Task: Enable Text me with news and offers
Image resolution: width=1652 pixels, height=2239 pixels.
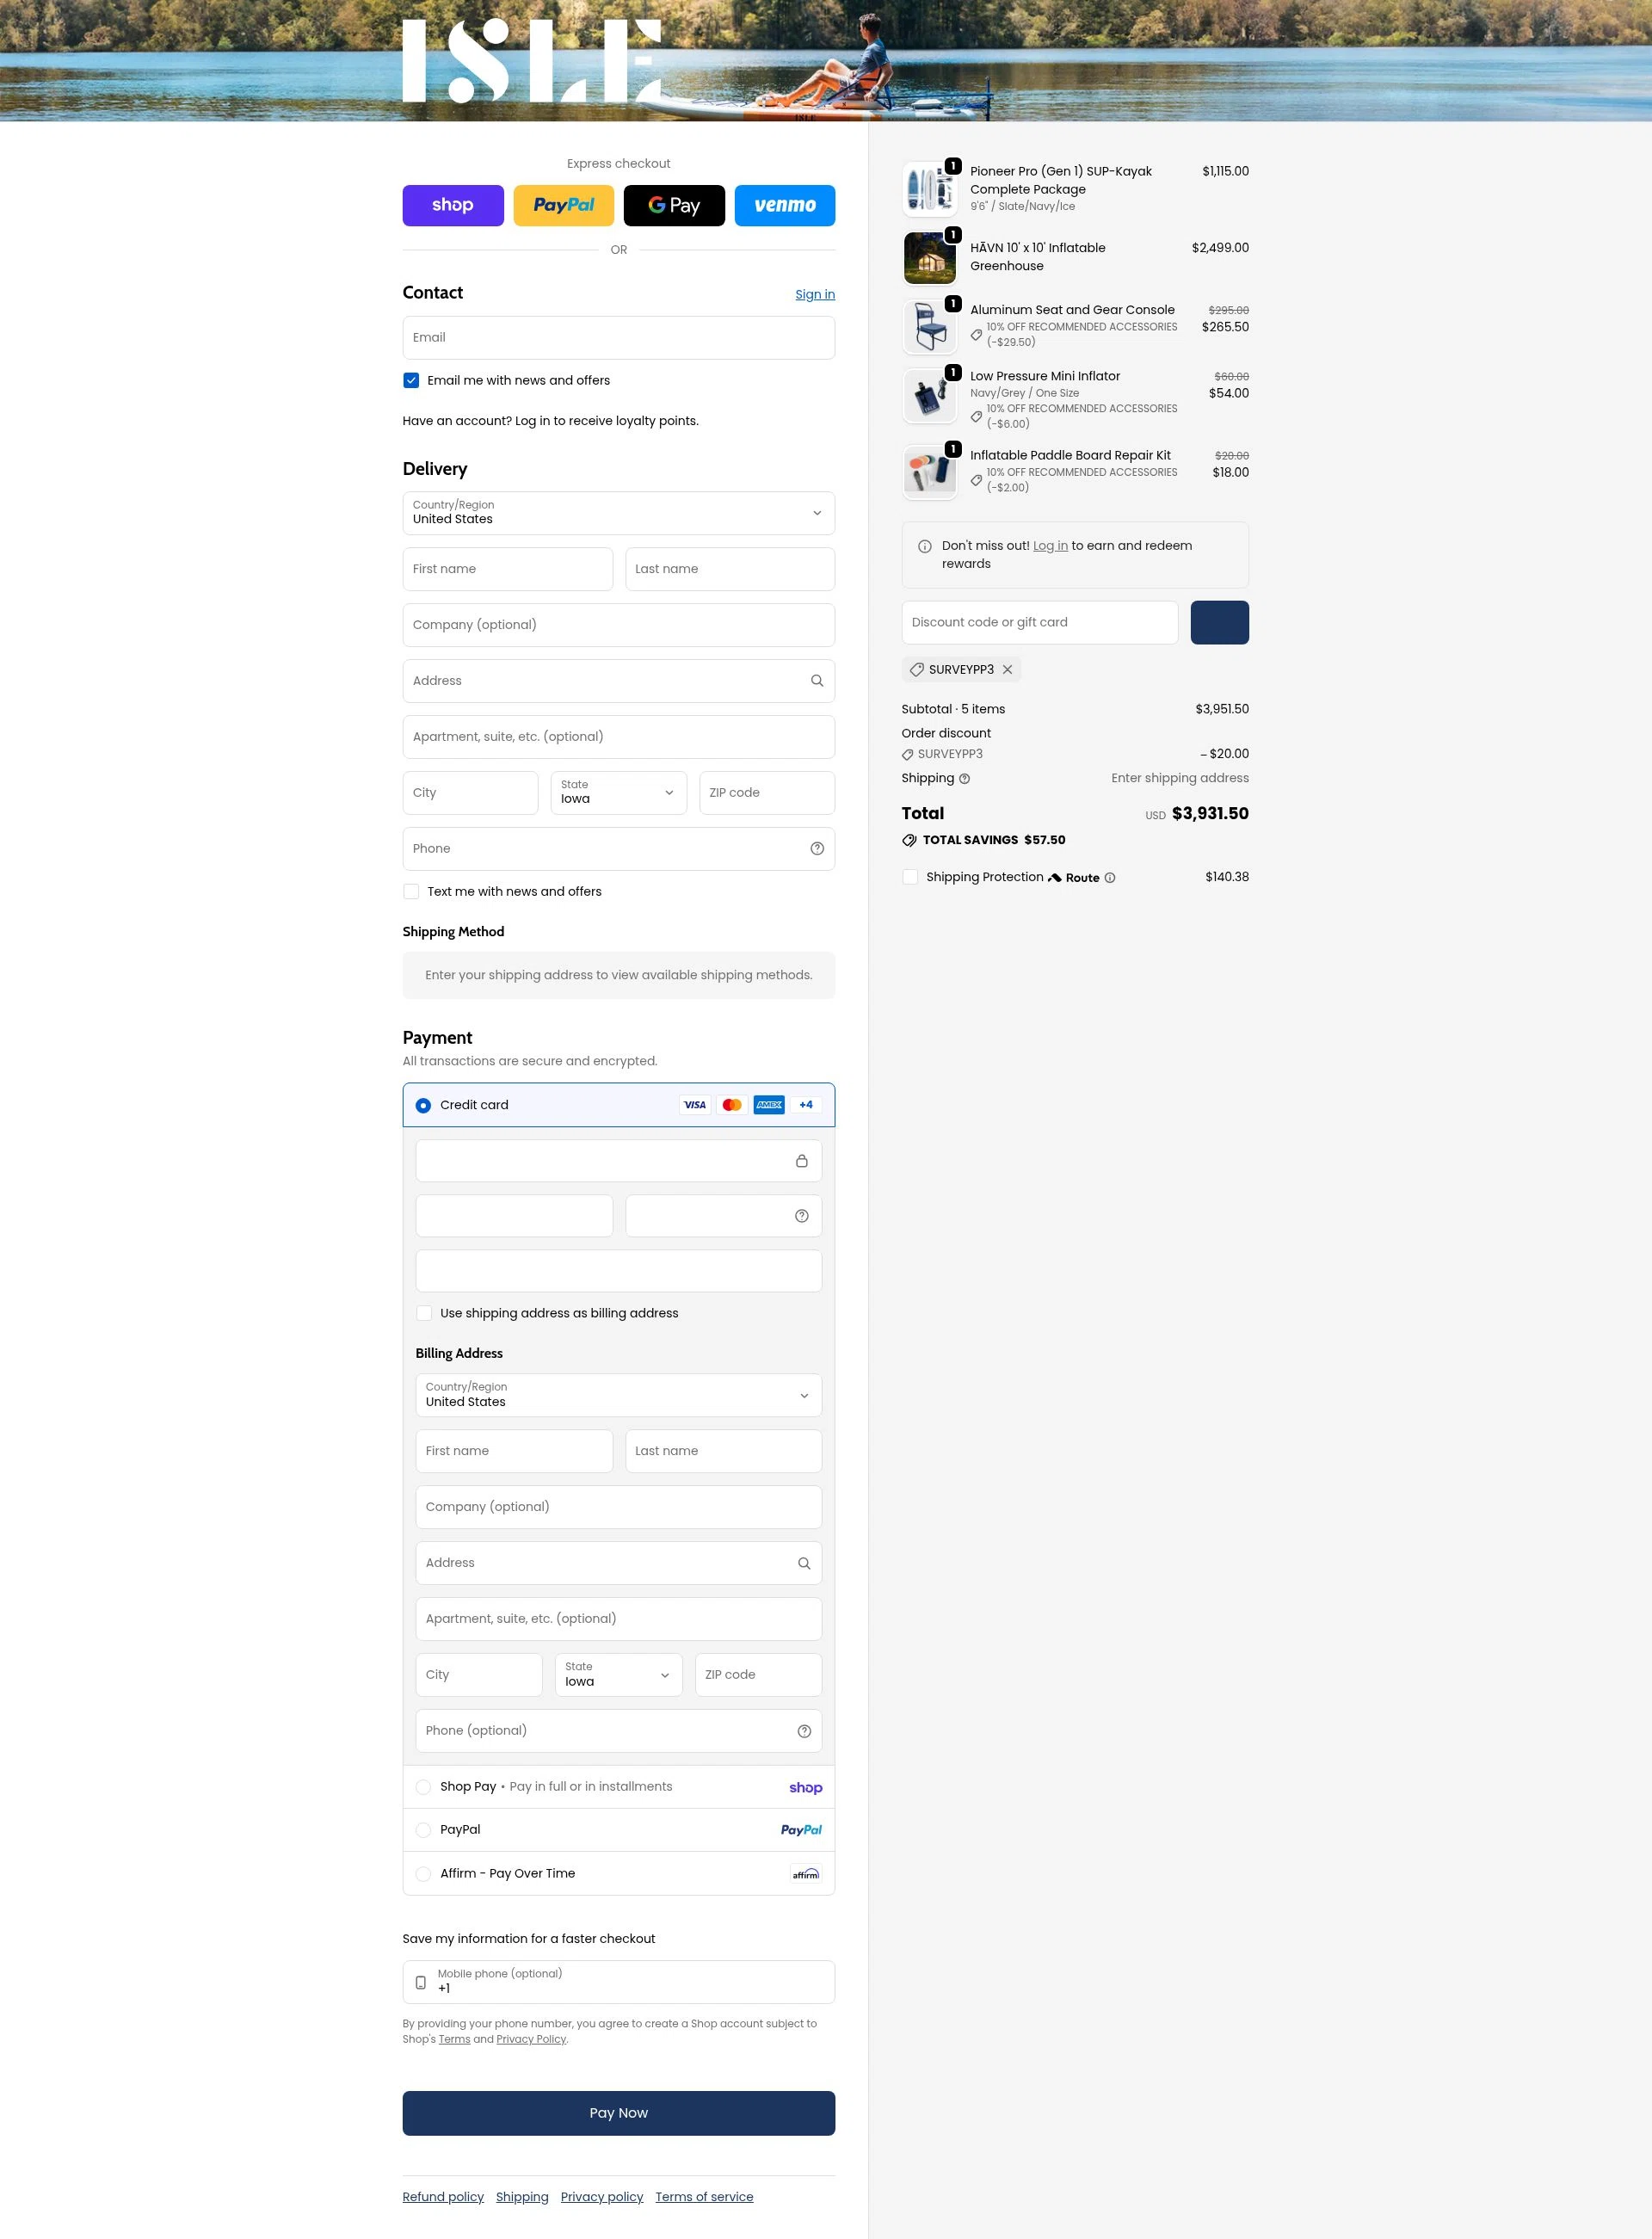Action: (411, 891)
